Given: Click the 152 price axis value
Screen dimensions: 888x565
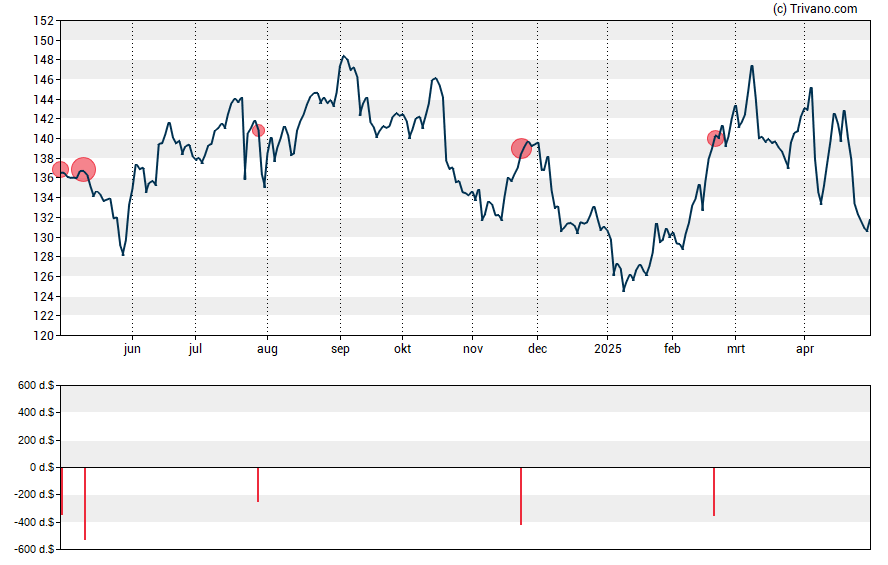Looking at the screenshot, I should [44, 21].
